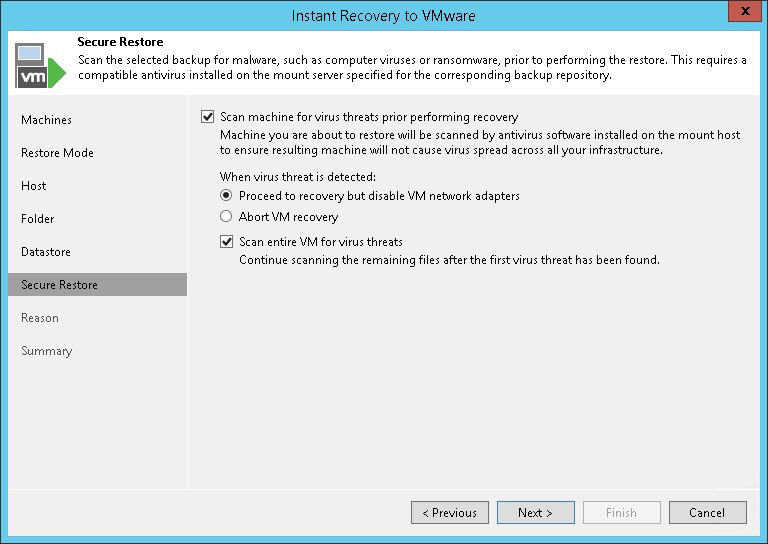Select the Secure Restore step

pos(60,285)
